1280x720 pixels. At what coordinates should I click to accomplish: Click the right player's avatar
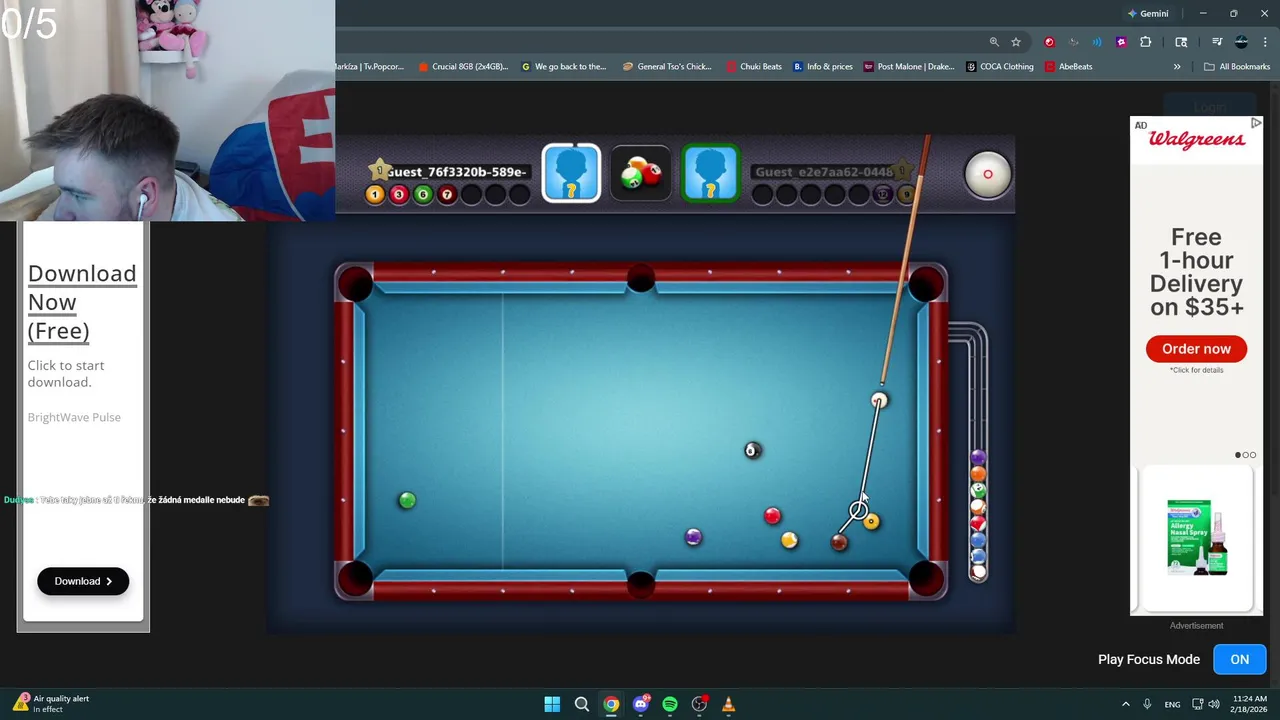[711, 173]
